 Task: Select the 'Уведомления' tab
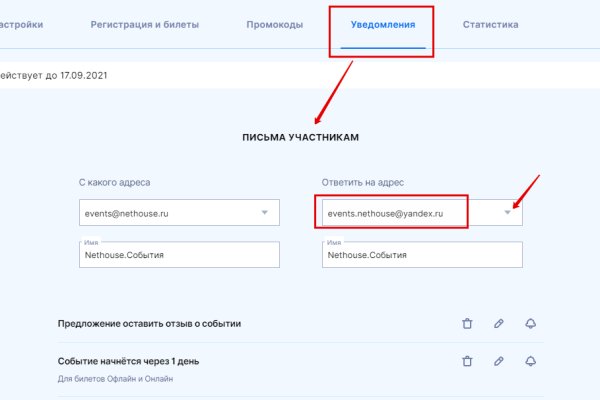[384, 24]
